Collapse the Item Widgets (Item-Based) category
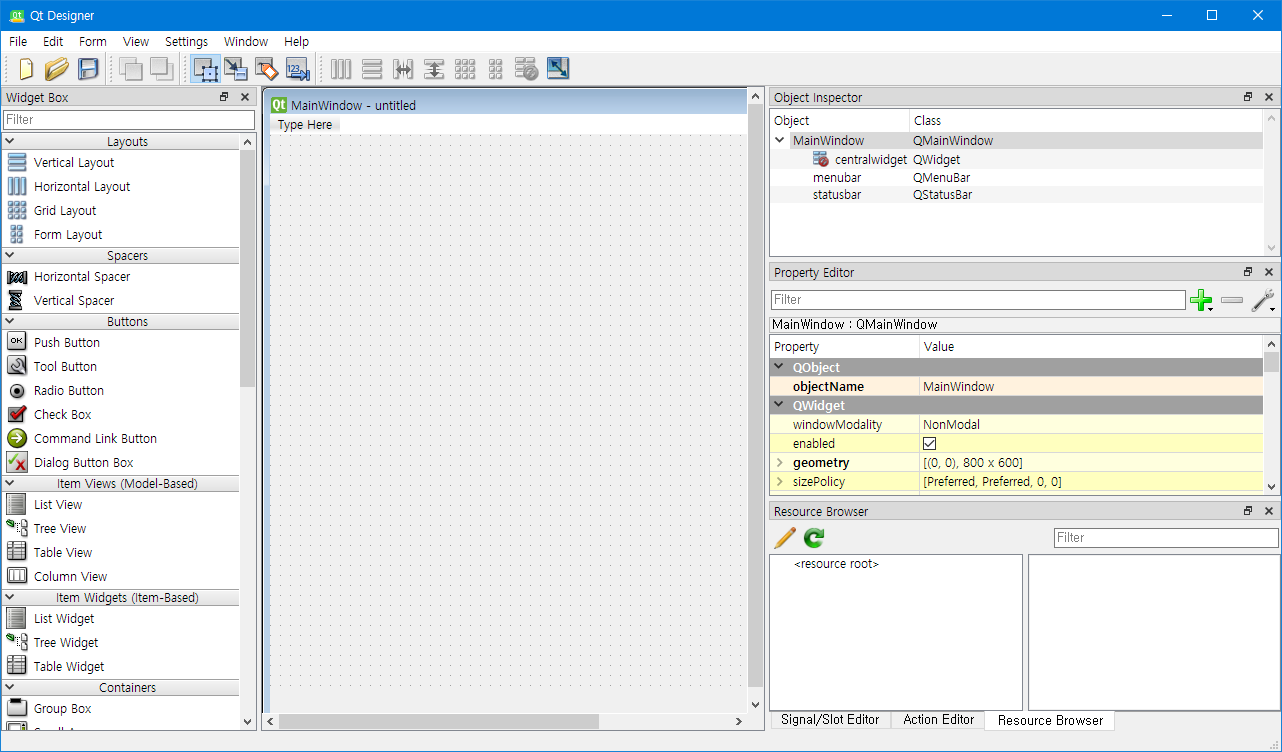 (9, 598)
